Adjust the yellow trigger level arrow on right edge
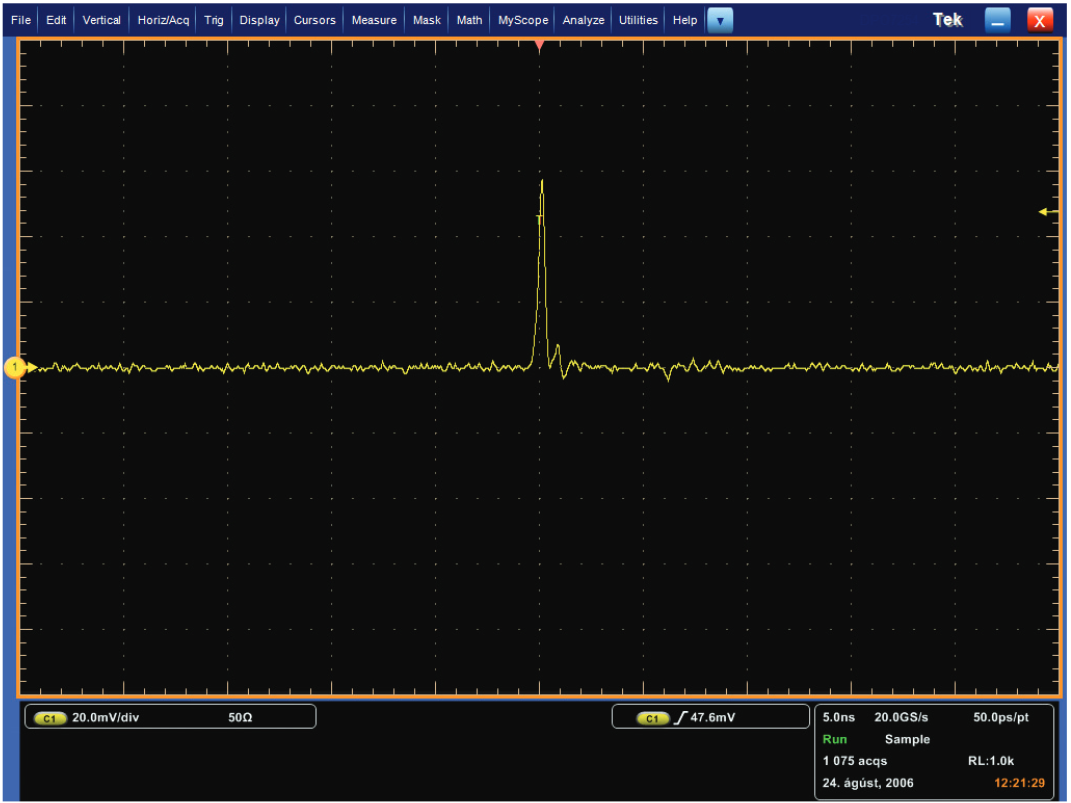This screenshot has width=1071, height=803. click(1046, 211)
